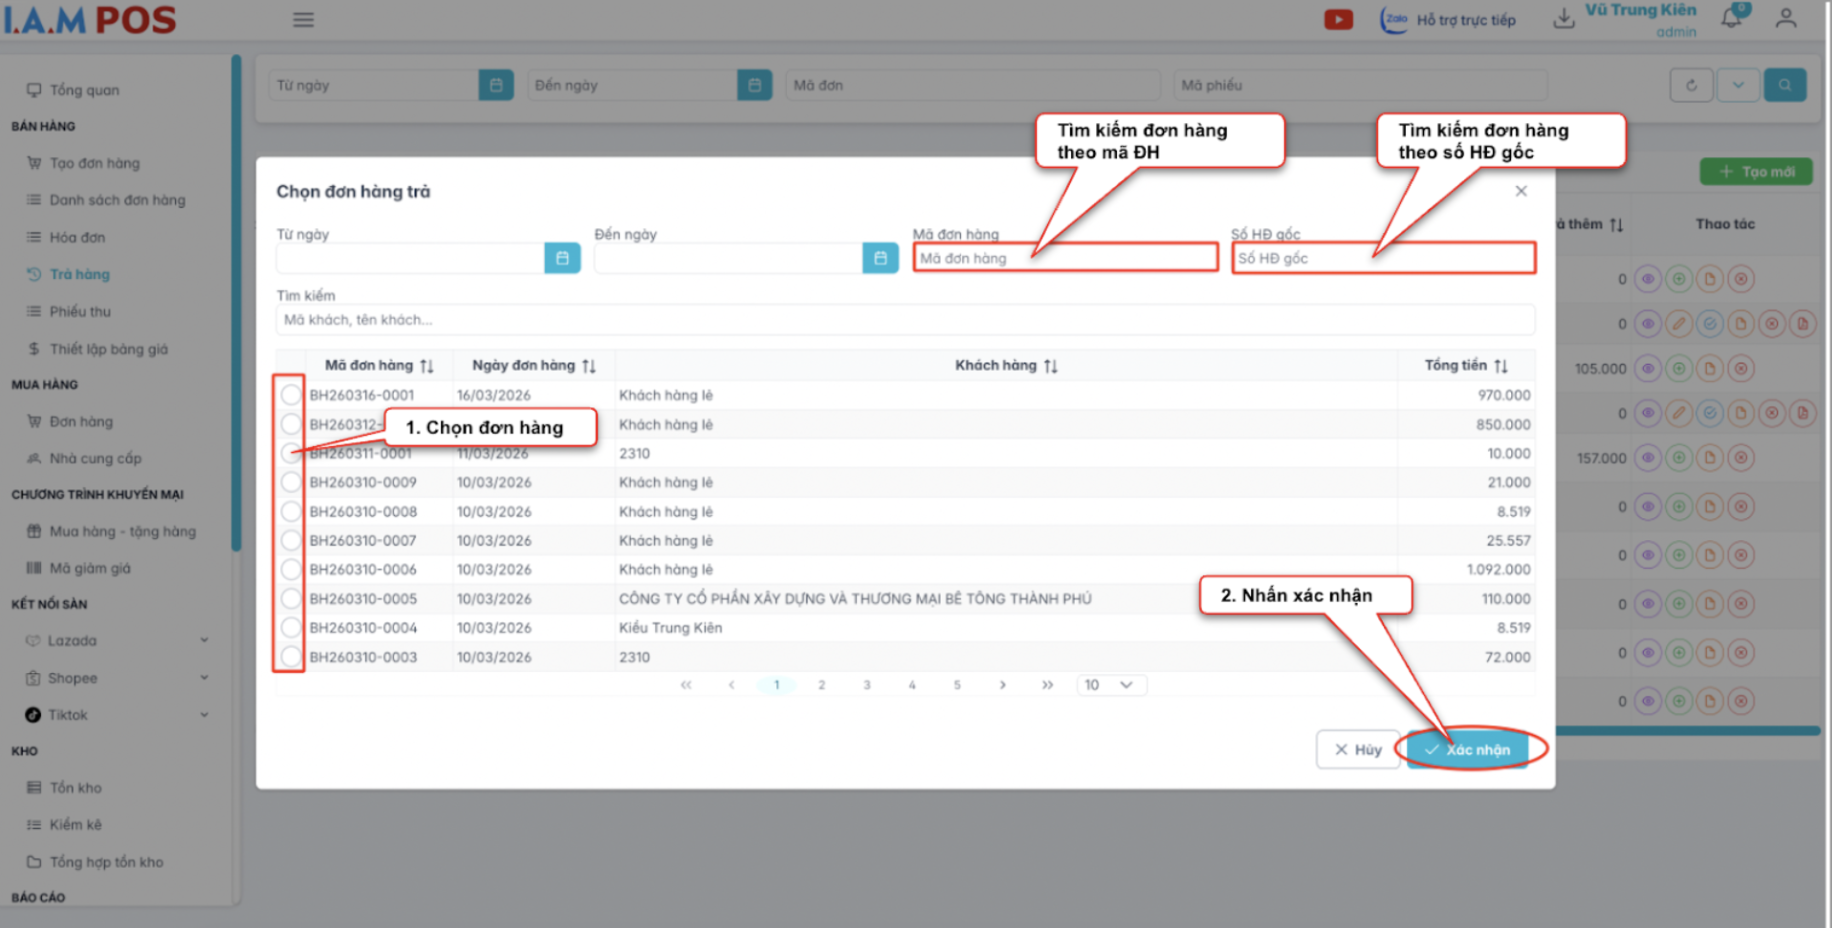Open Tồn kho in the sidebar
The width and height of the screenshot is (1832, 928).
(x=76, y=788)
